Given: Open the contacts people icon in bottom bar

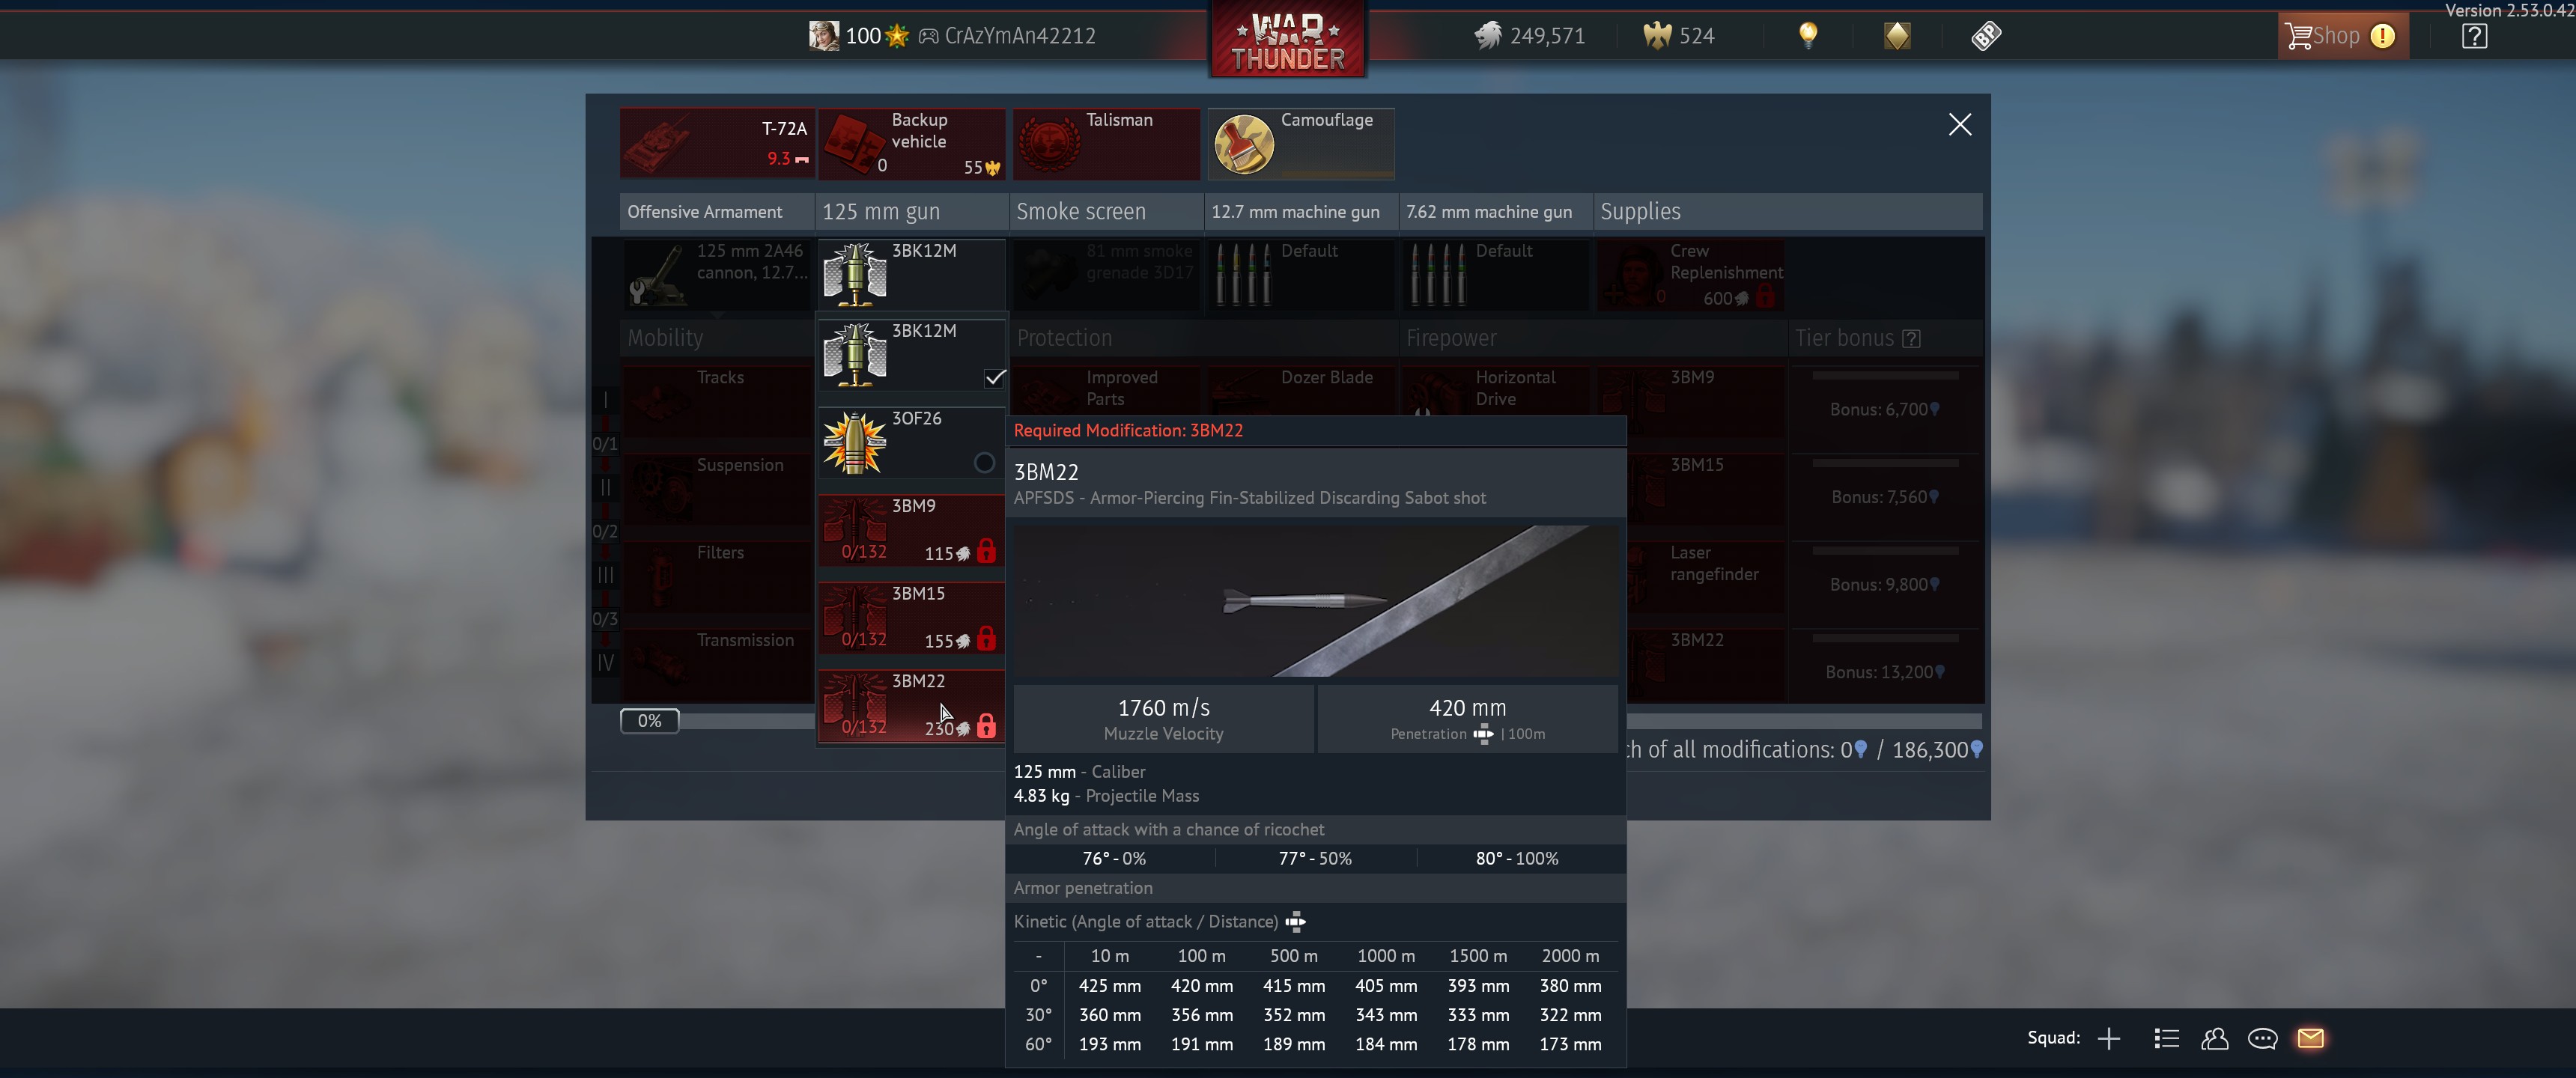Looking at the screenshot, I should pyautogui.click(x=2214, y=1038).
